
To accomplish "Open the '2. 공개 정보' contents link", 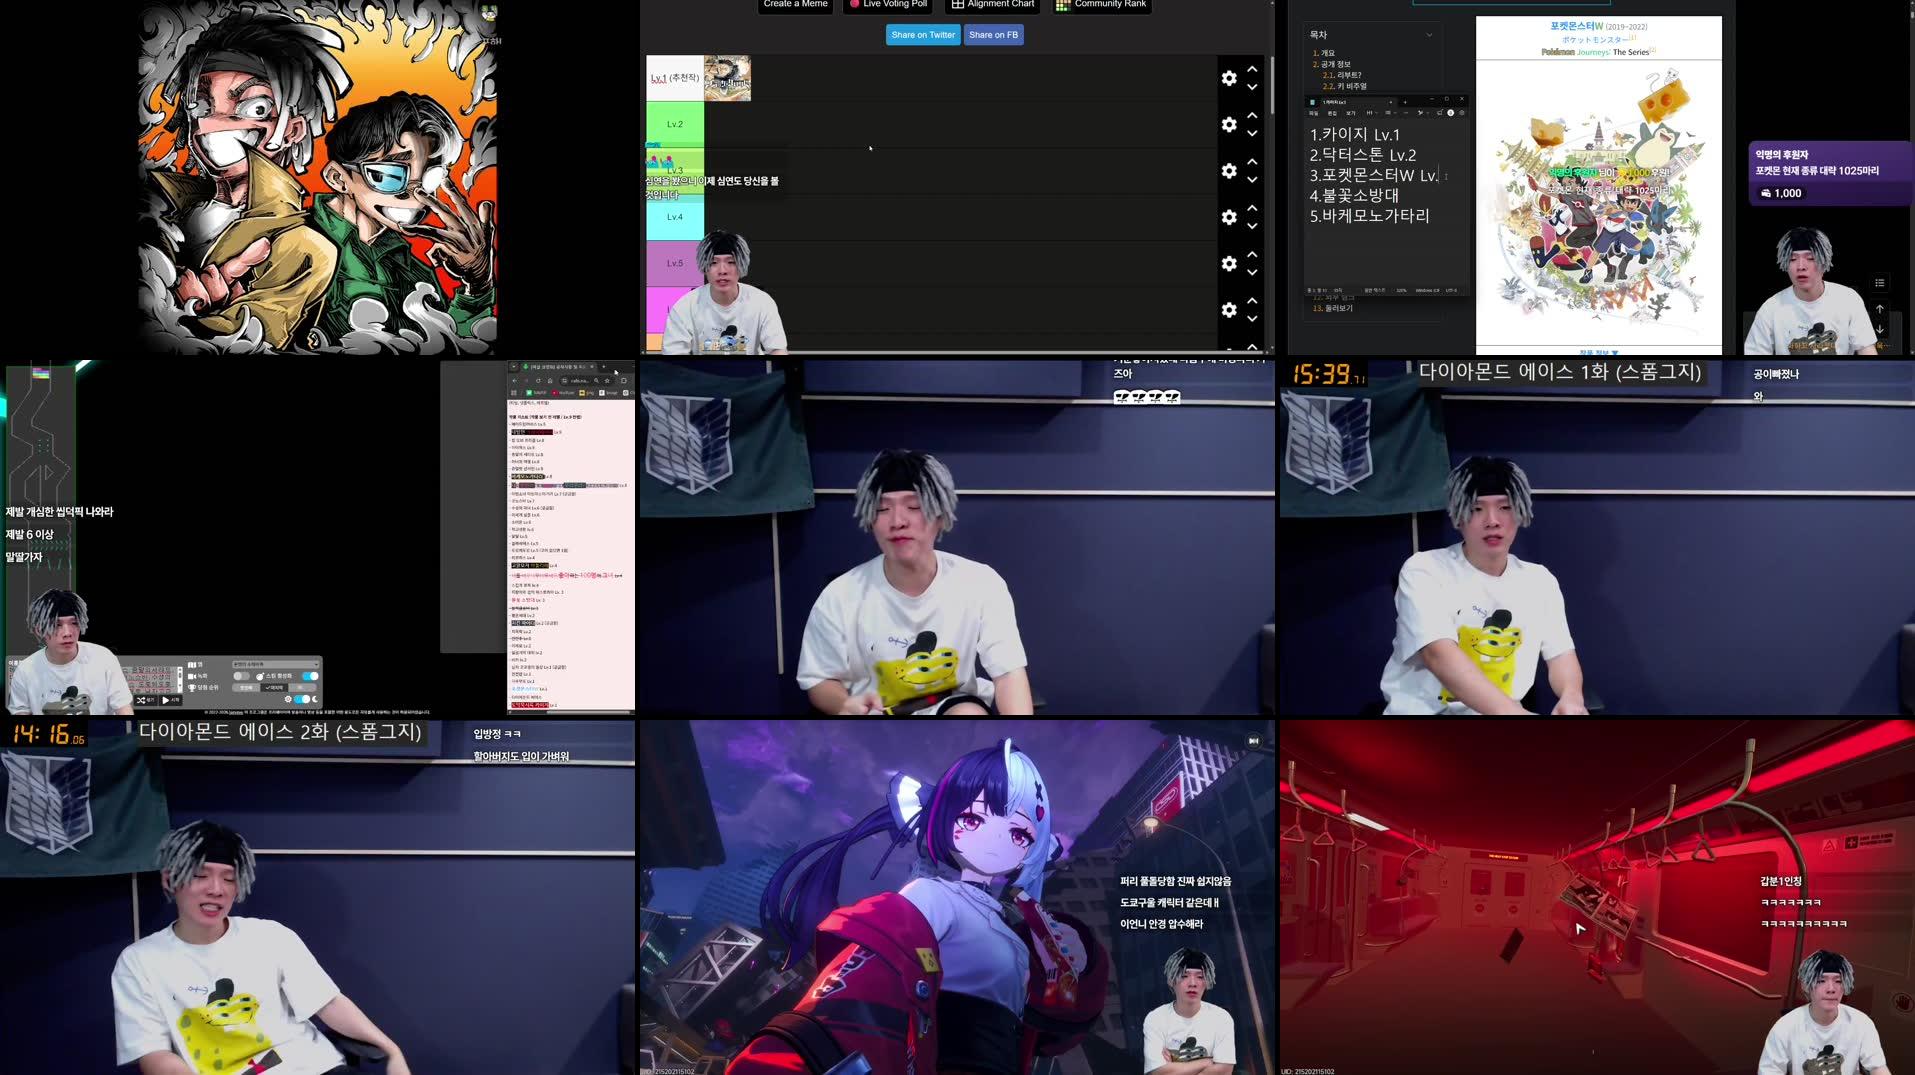I will [x=1331, y=64].
